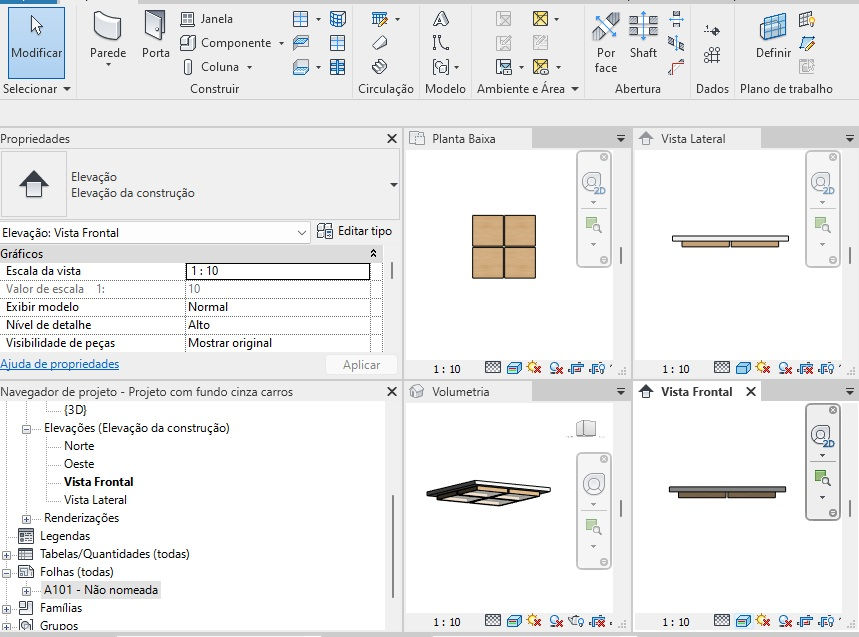This screenshot has height=637, width=859.
Task: Toggle shadows in Planta Baixa view bar
Action: pyautogui.click(x=556, y=369)
